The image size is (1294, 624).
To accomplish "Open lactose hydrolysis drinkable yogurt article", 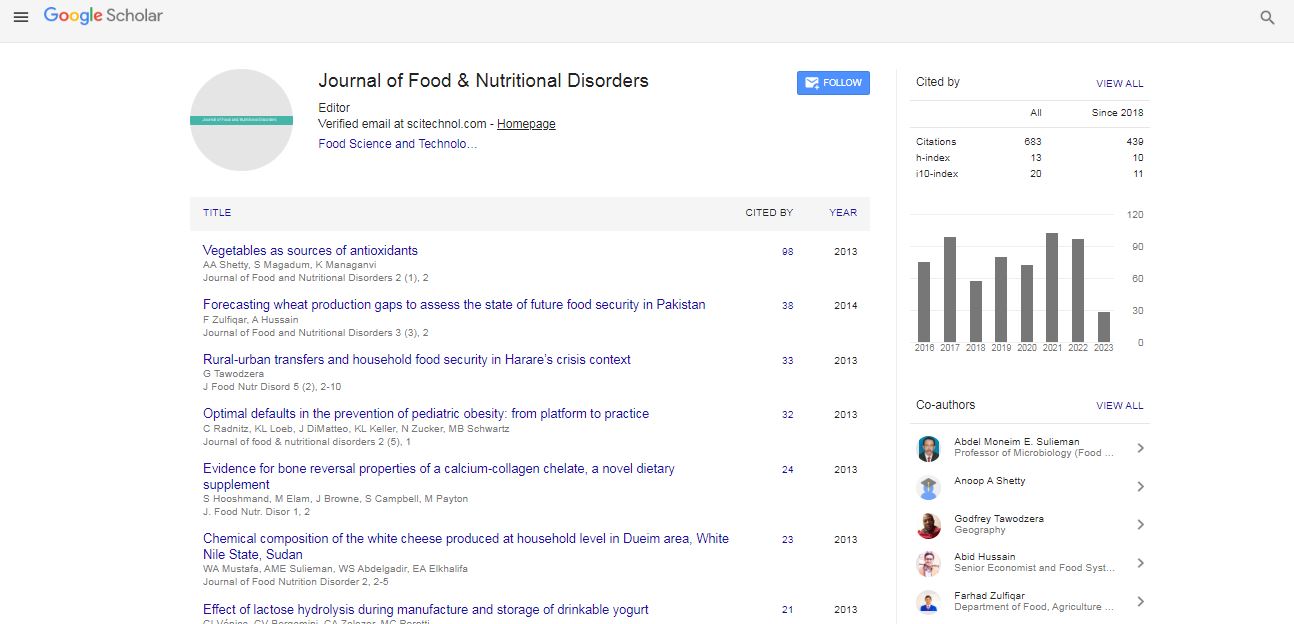I will 426,609.
